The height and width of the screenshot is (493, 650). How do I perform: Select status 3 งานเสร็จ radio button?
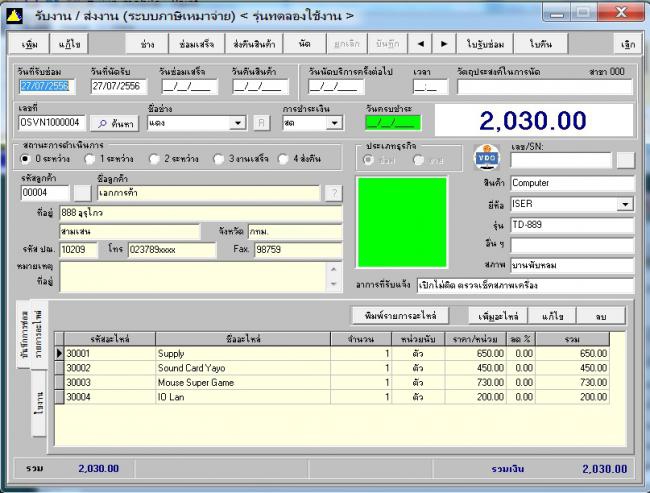219,158
